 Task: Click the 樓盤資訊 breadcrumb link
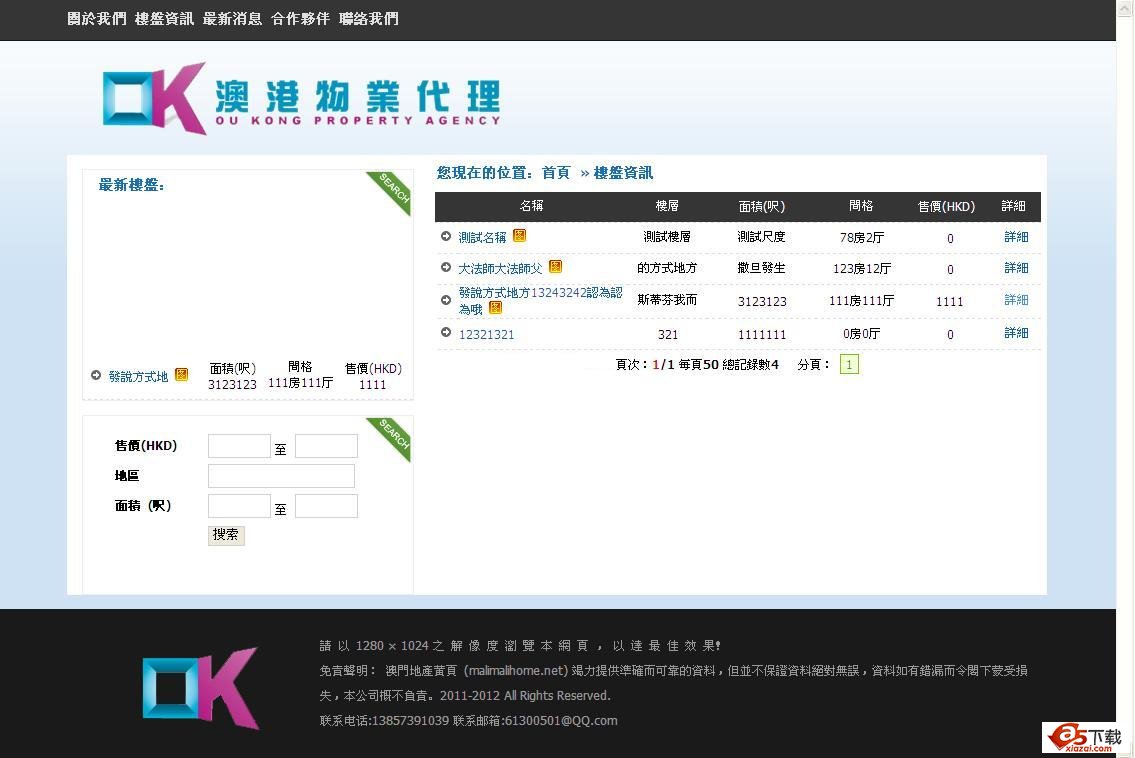[x=623, y=172]
